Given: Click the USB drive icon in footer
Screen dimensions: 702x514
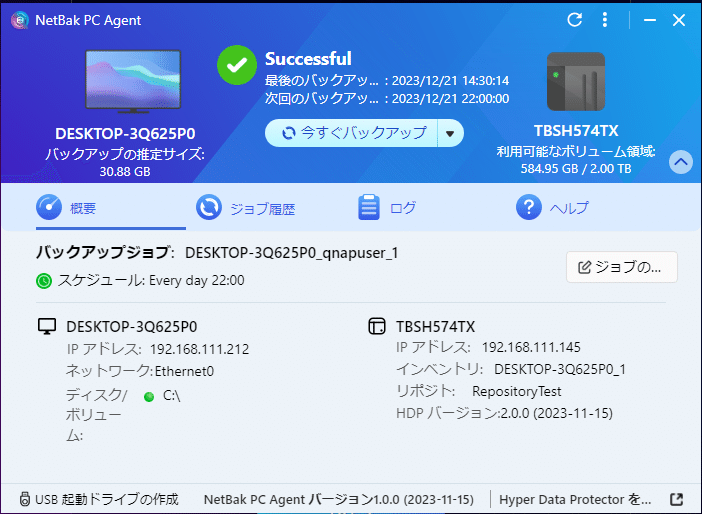Looking at the screenshot, I should (x=25, y=499).
